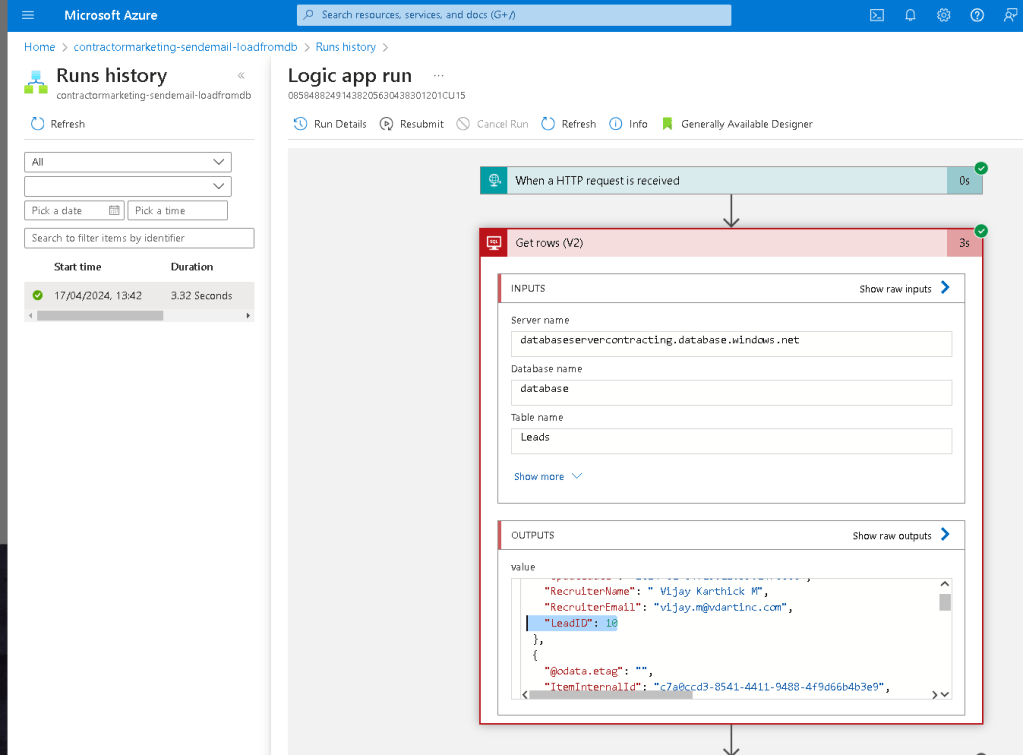Open the notifications bell

[910, 15]
